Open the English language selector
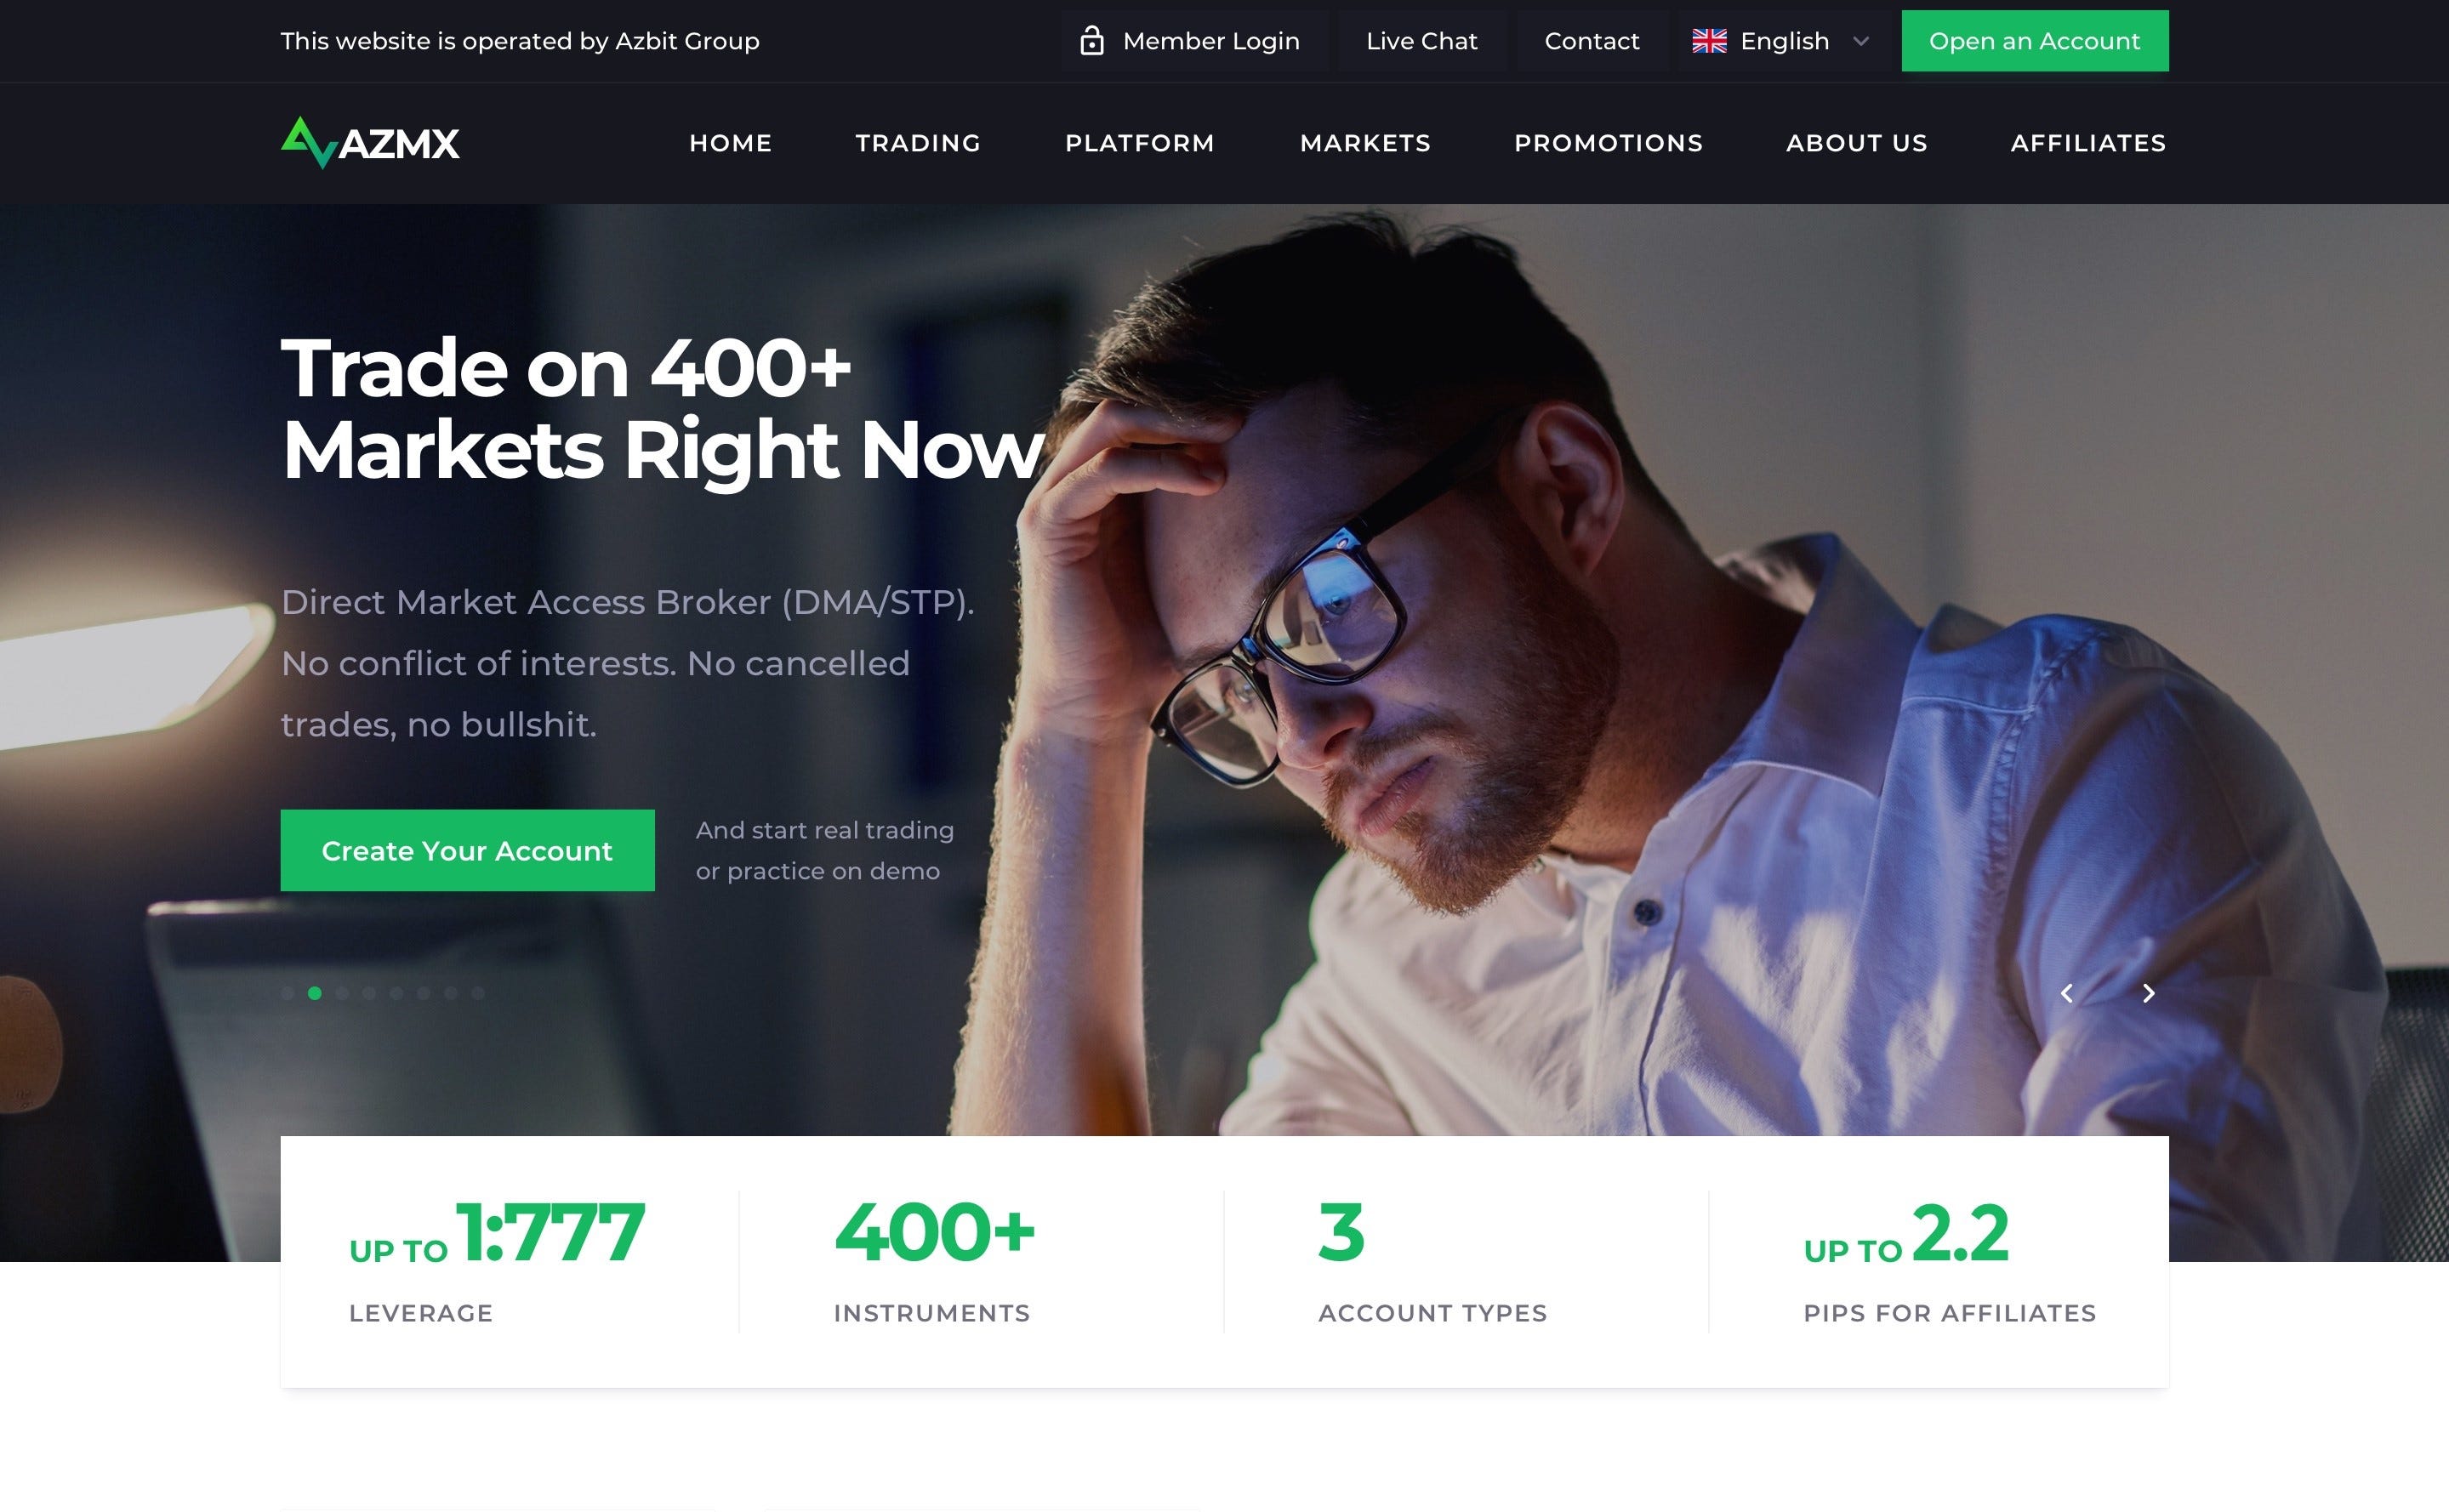2449x1512 pixels. tap(1782, 41)
